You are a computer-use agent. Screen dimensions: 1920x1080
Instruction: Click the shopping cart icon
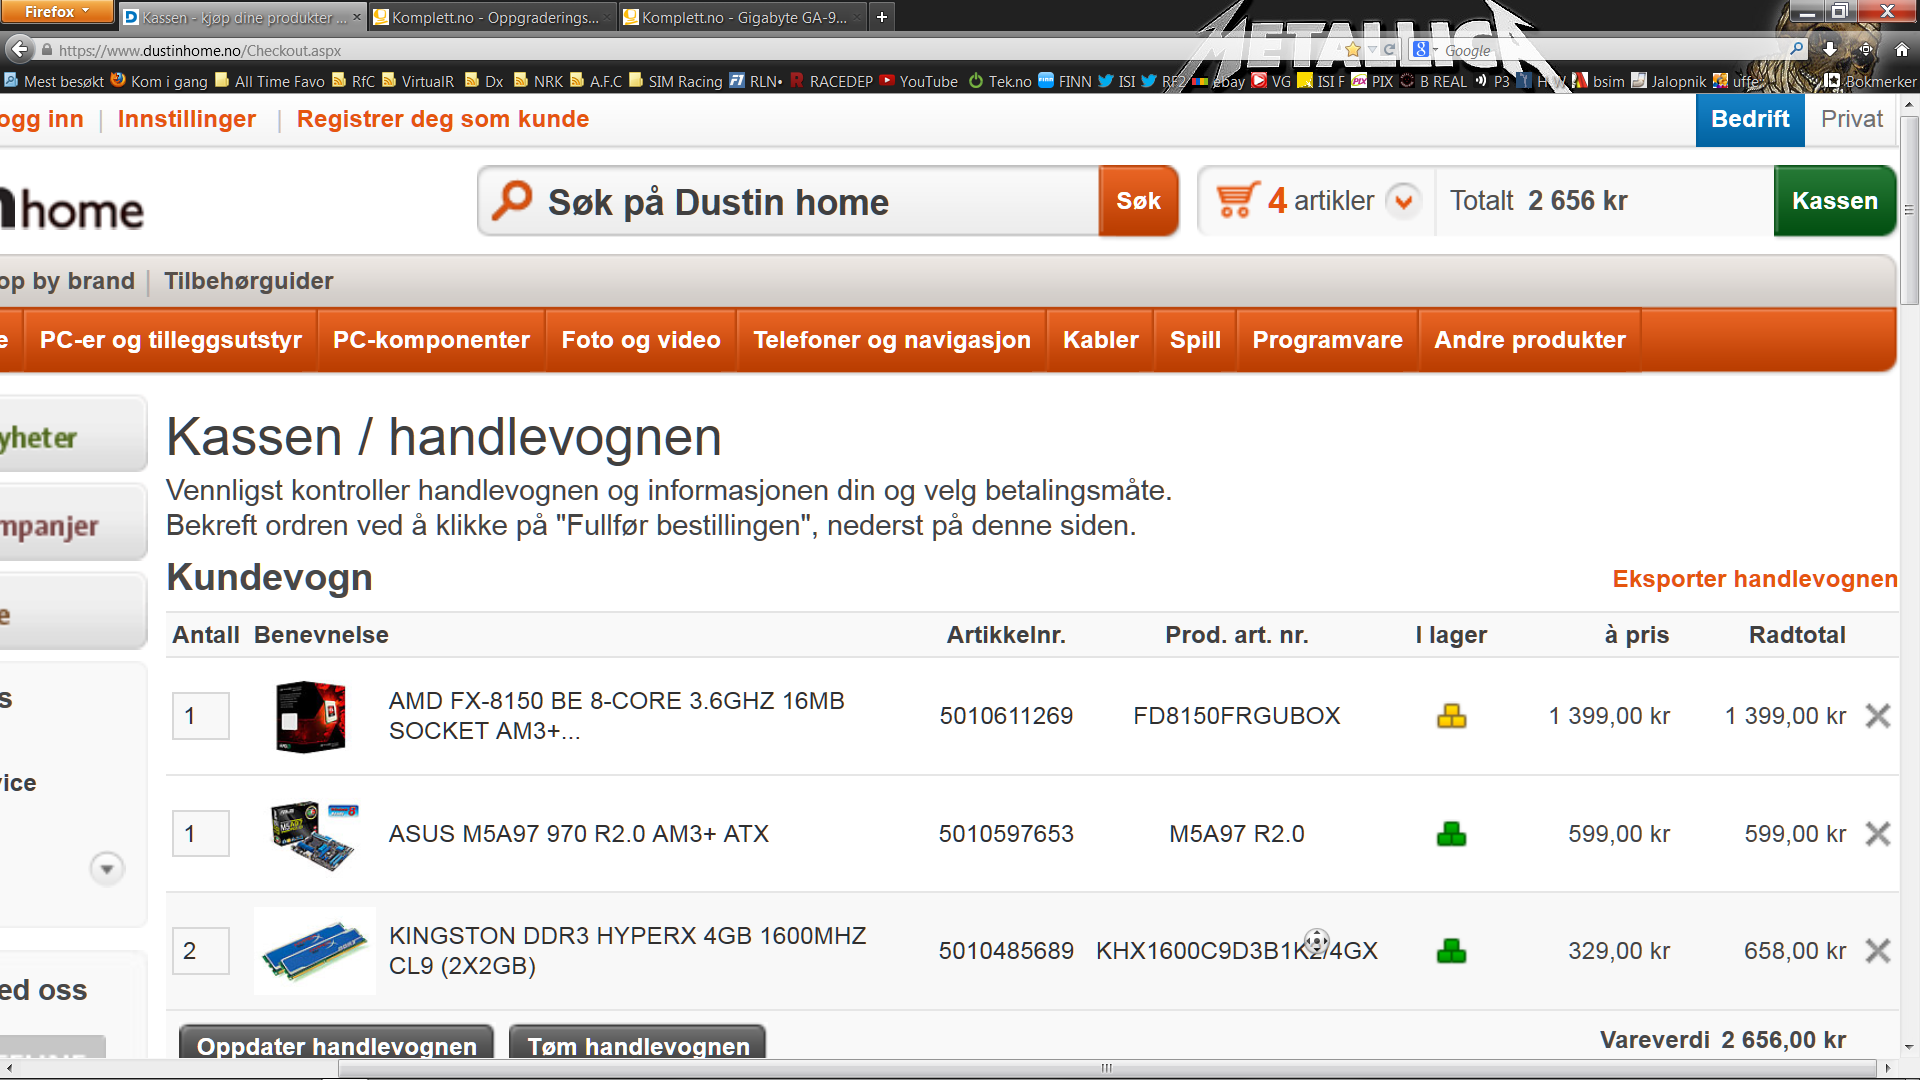click(x=1237, y=201)
